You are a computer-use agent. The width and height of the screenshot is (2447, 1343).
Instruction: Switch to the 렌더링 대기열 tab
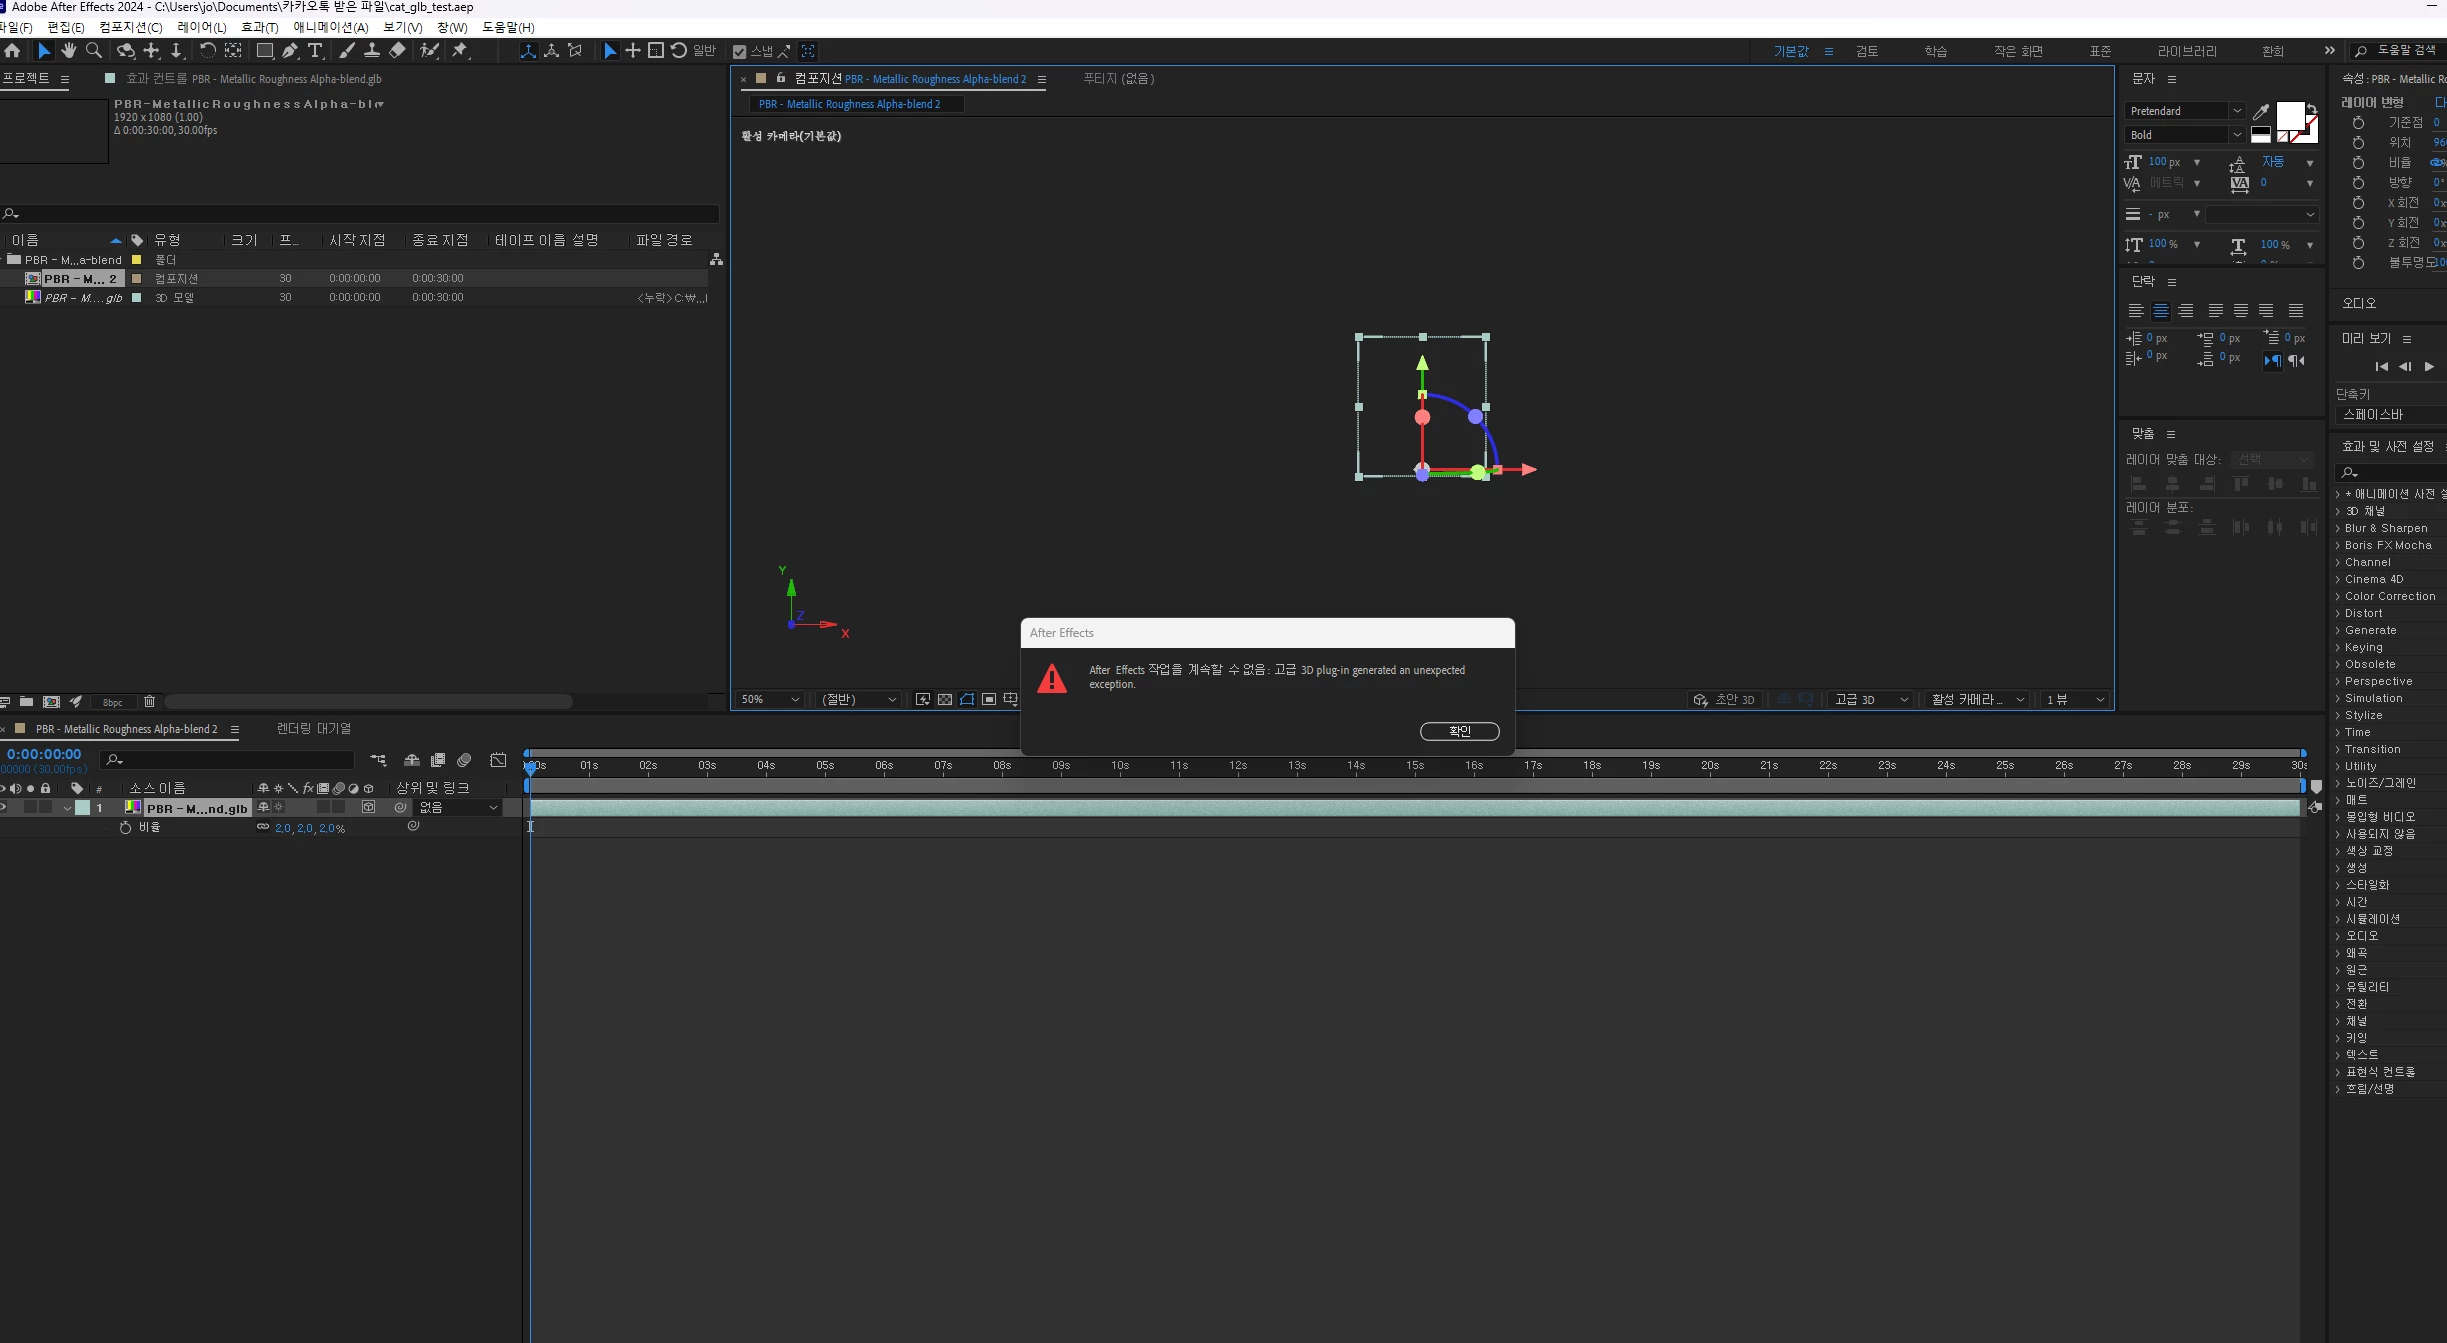pyautogui.click(x=313, y=728)
